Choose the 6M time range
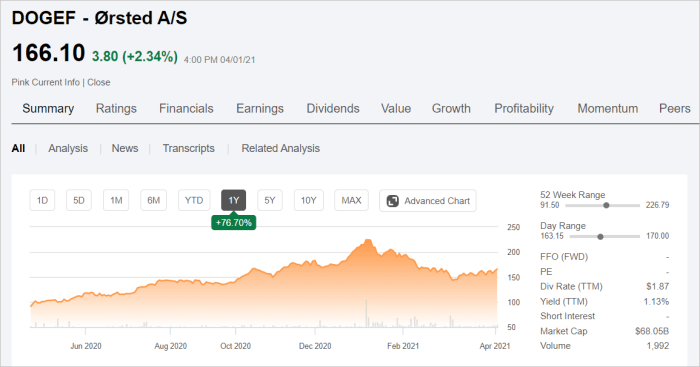This screenshot has width=700, height=367. pos(154,200)
